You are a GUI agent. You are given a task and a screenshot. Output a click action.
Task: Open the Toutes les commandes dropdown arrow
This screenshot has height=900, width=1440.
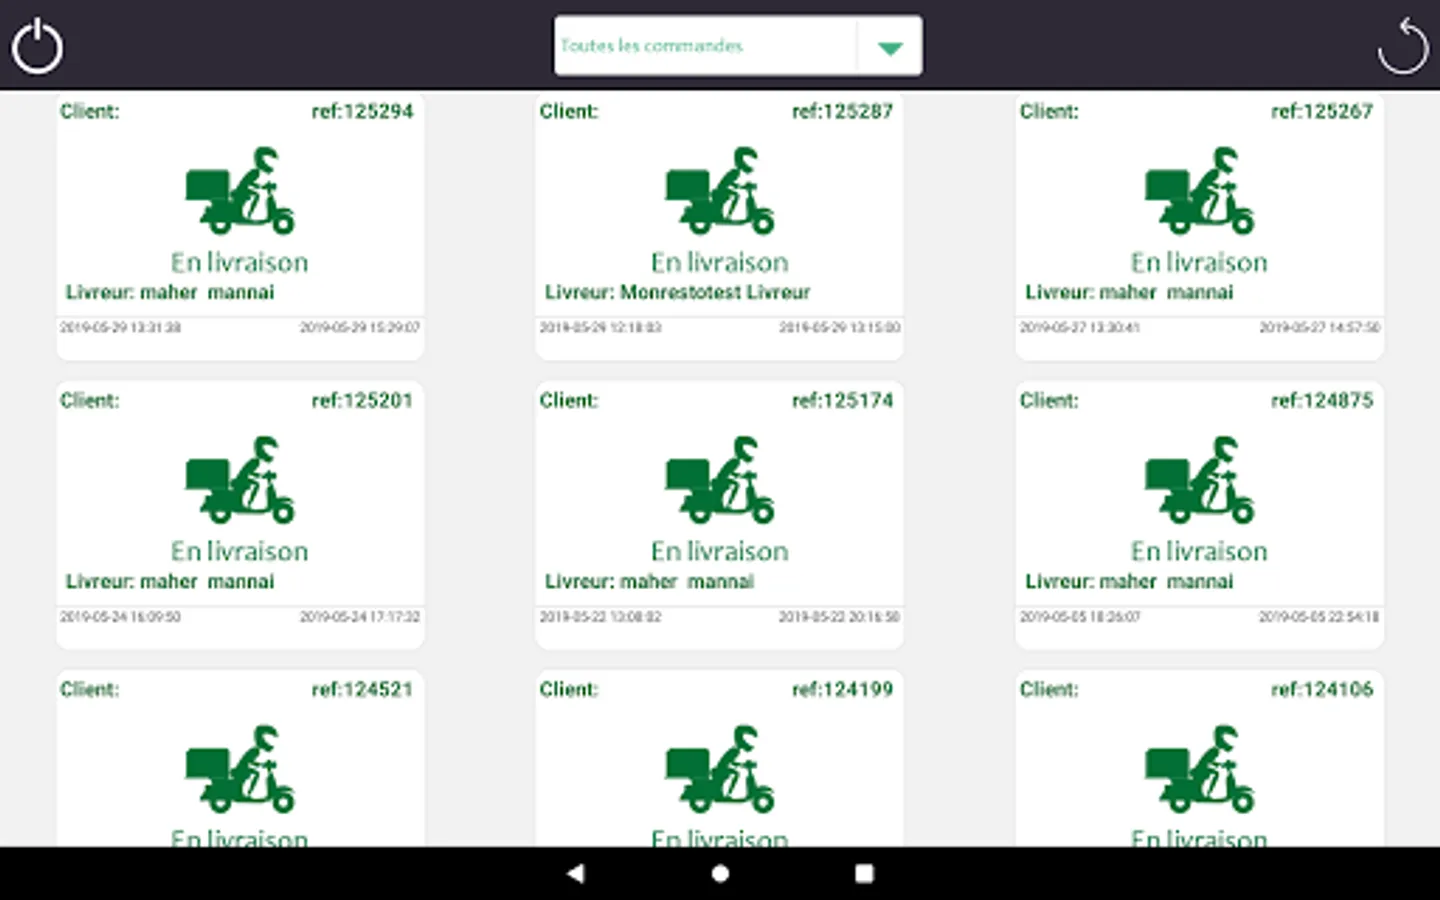[890, 47]
